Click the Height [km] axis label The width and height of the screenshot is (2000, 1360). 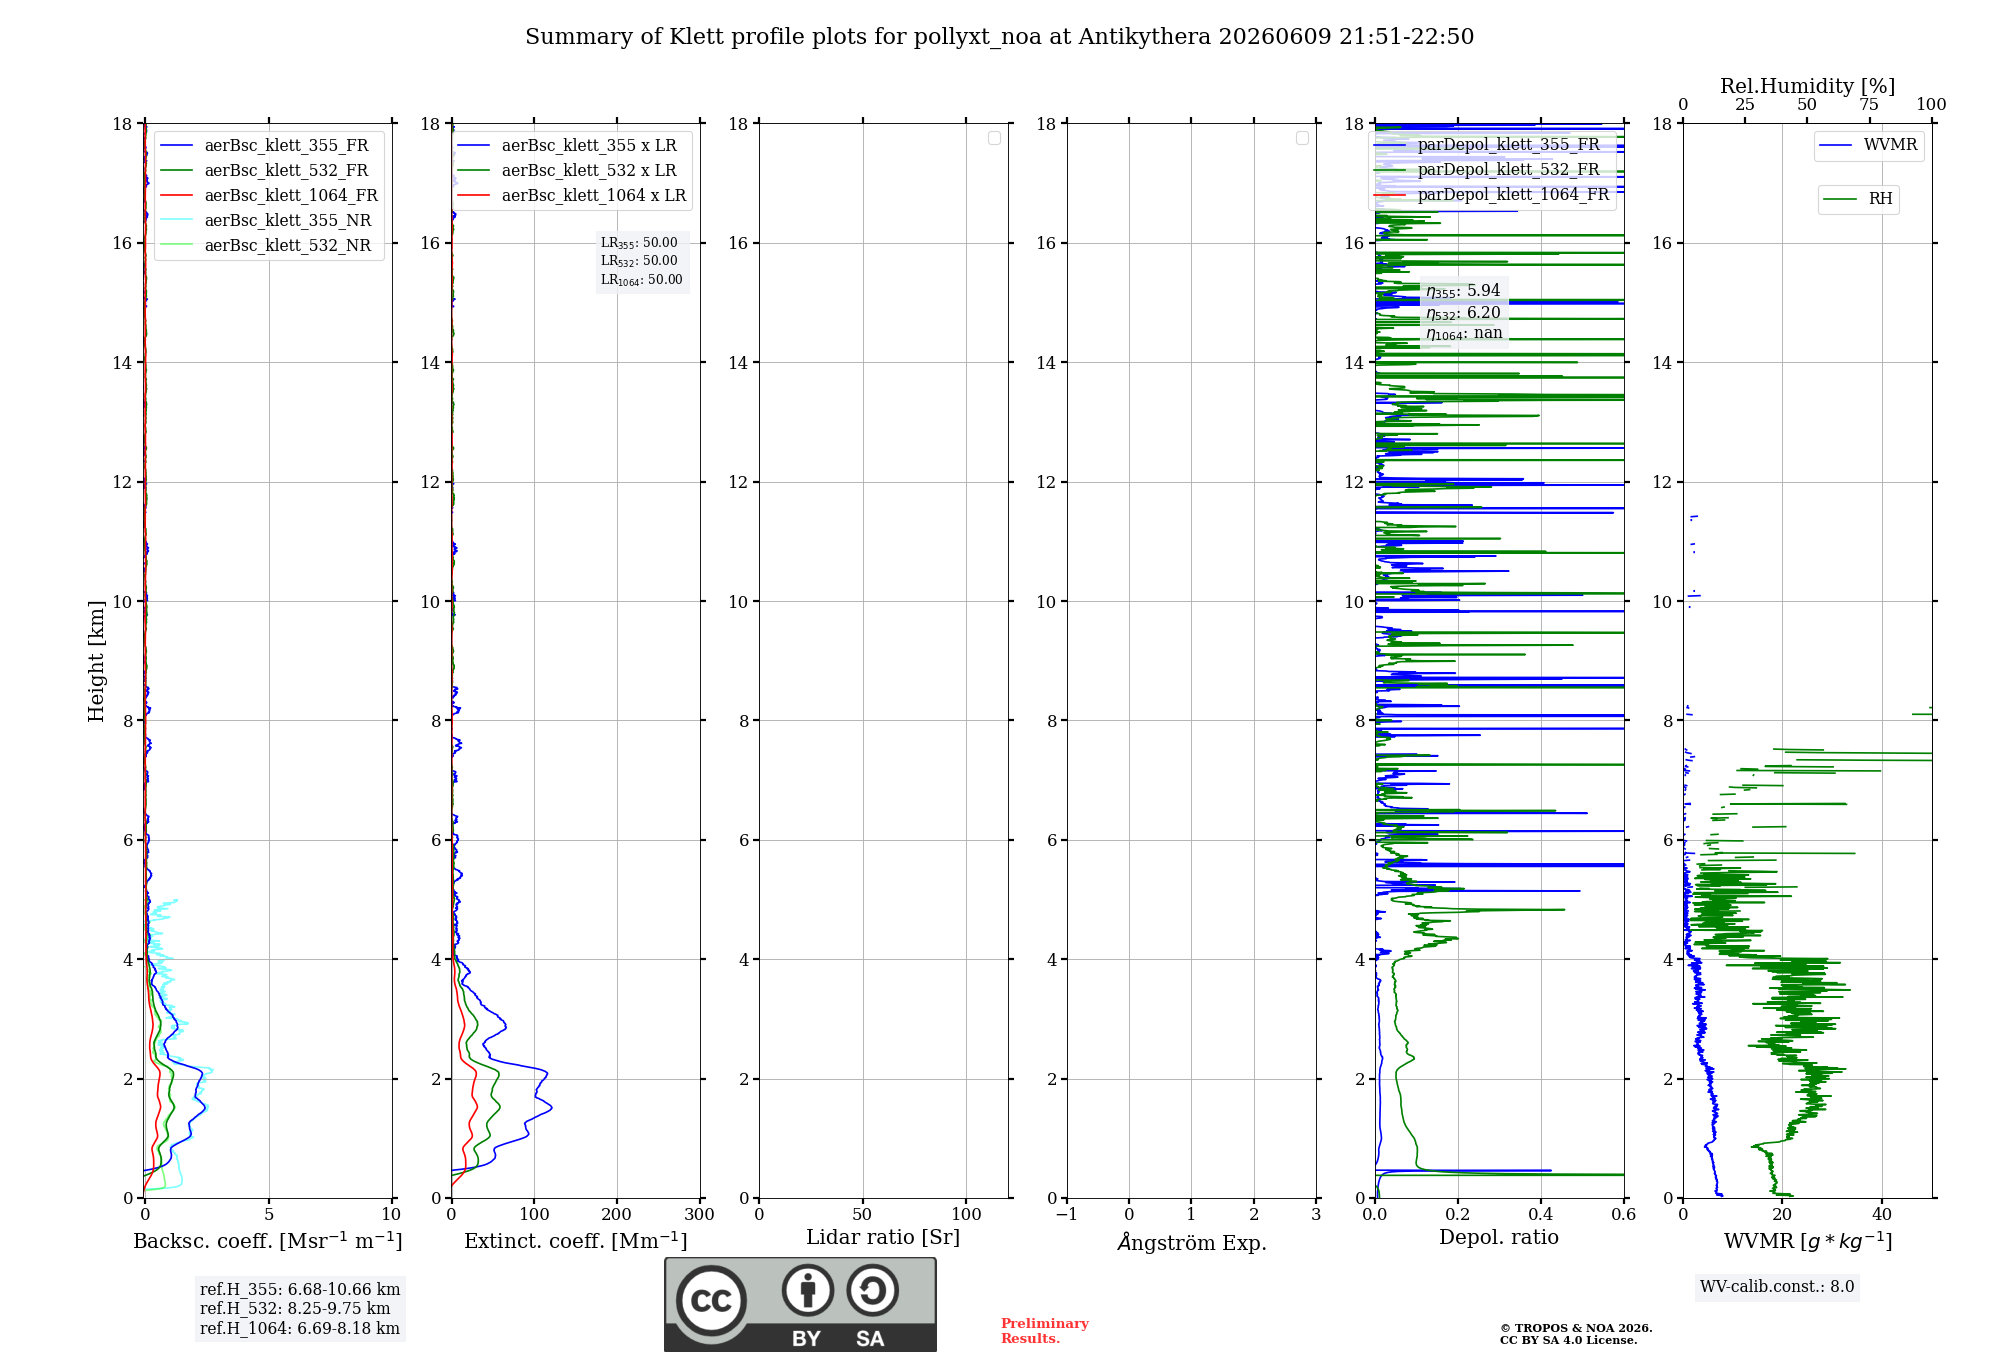point(96,661)
